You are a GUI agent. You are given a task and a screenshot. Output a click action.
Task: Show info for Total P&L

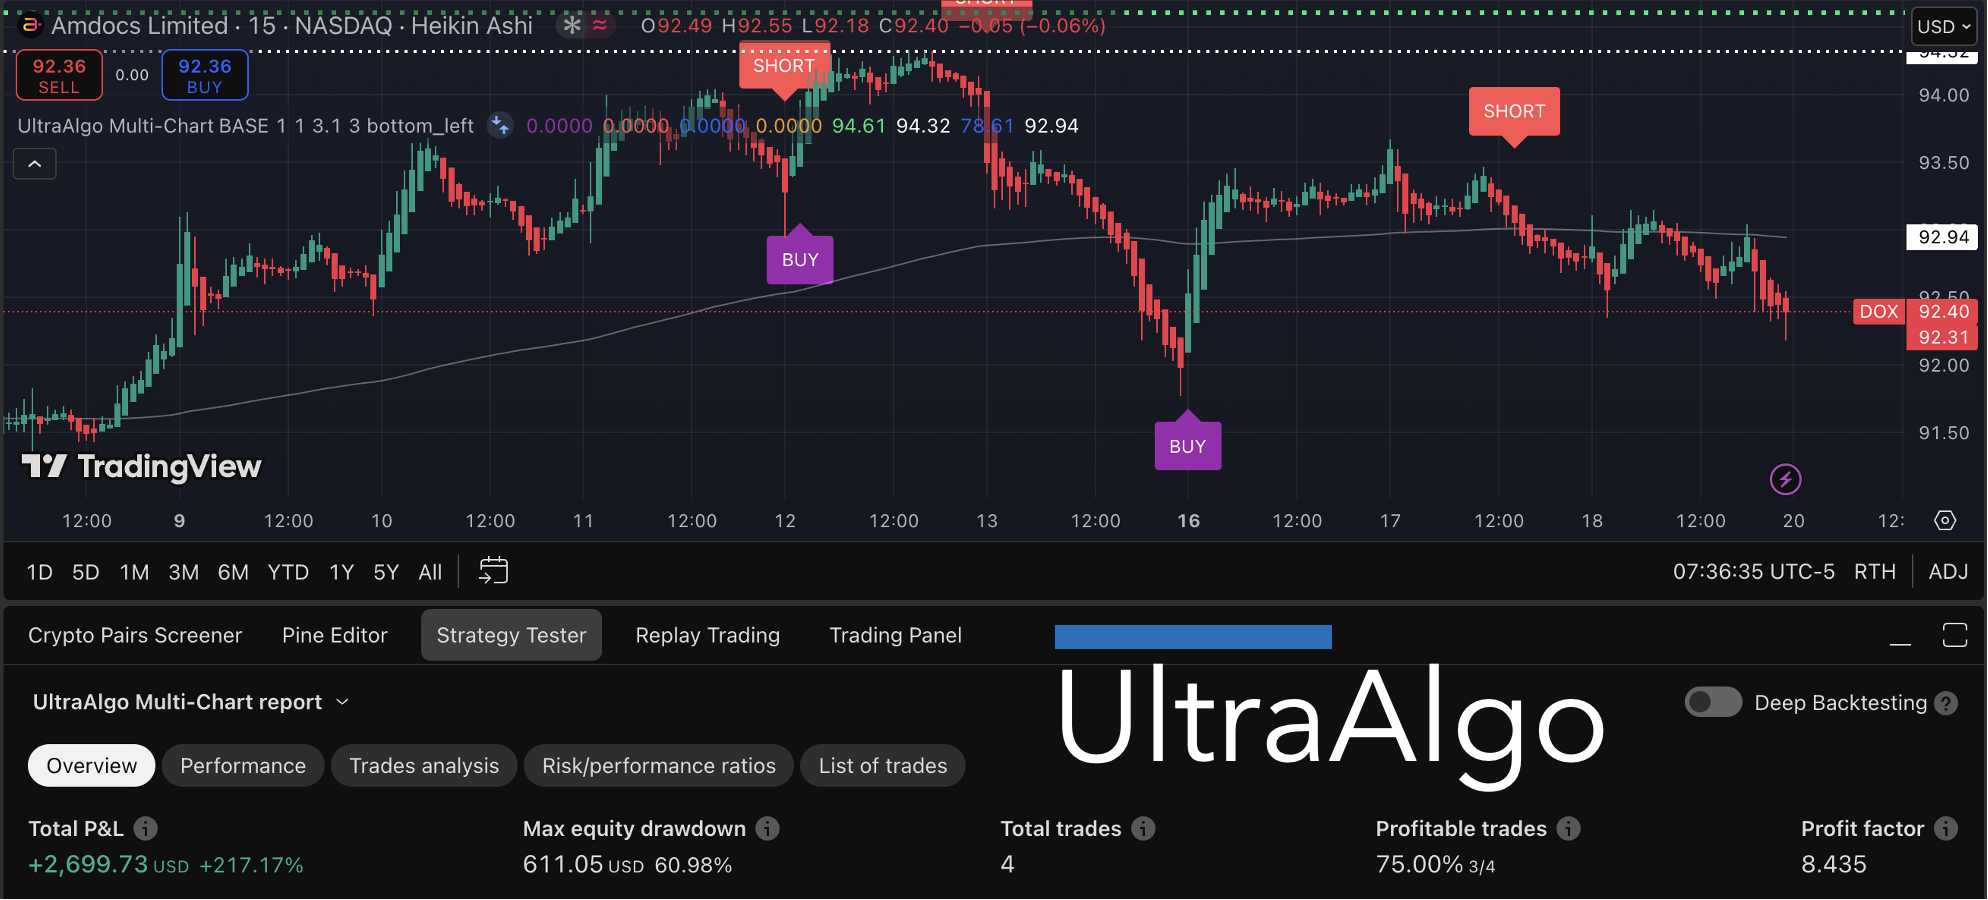coord(146,828)
